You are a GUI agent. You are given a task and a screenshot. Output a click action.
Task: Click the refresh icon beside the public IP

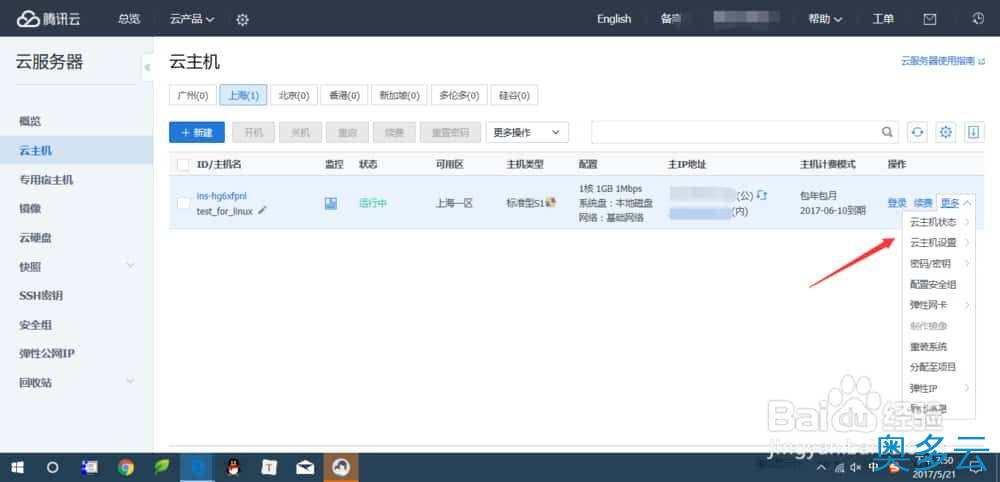(x=761, y=195)
